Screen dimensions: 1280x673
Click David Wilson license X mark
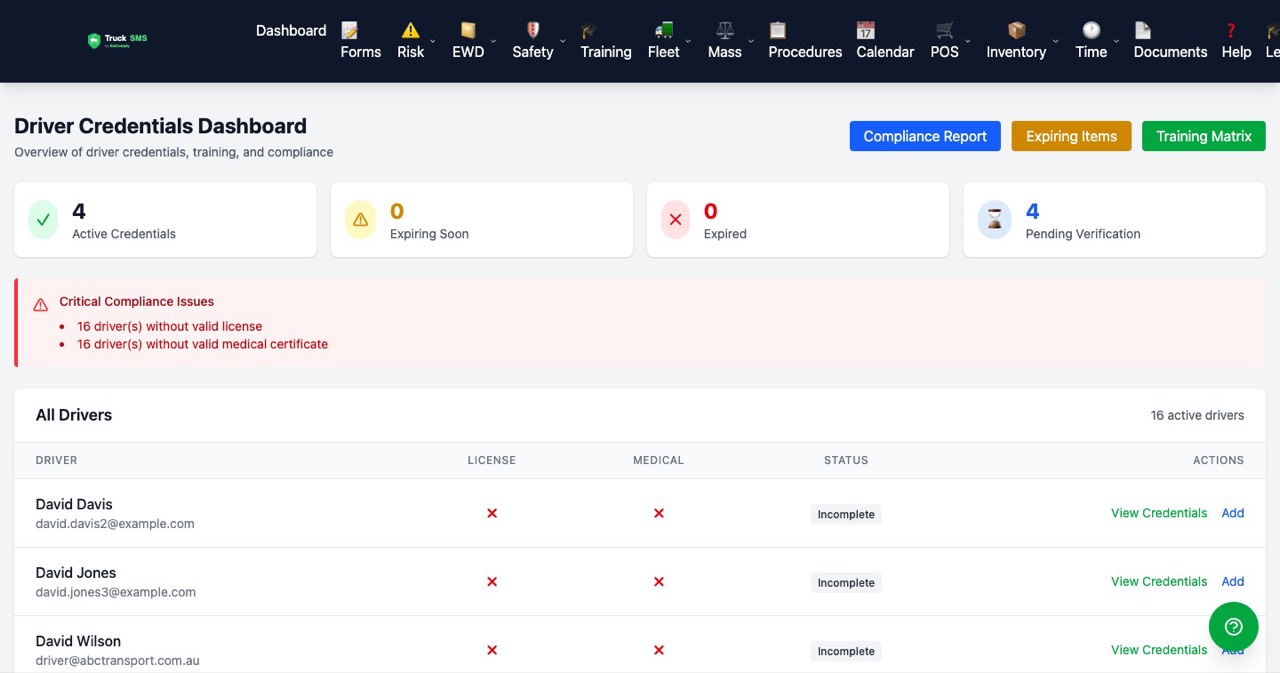point(492,650)
